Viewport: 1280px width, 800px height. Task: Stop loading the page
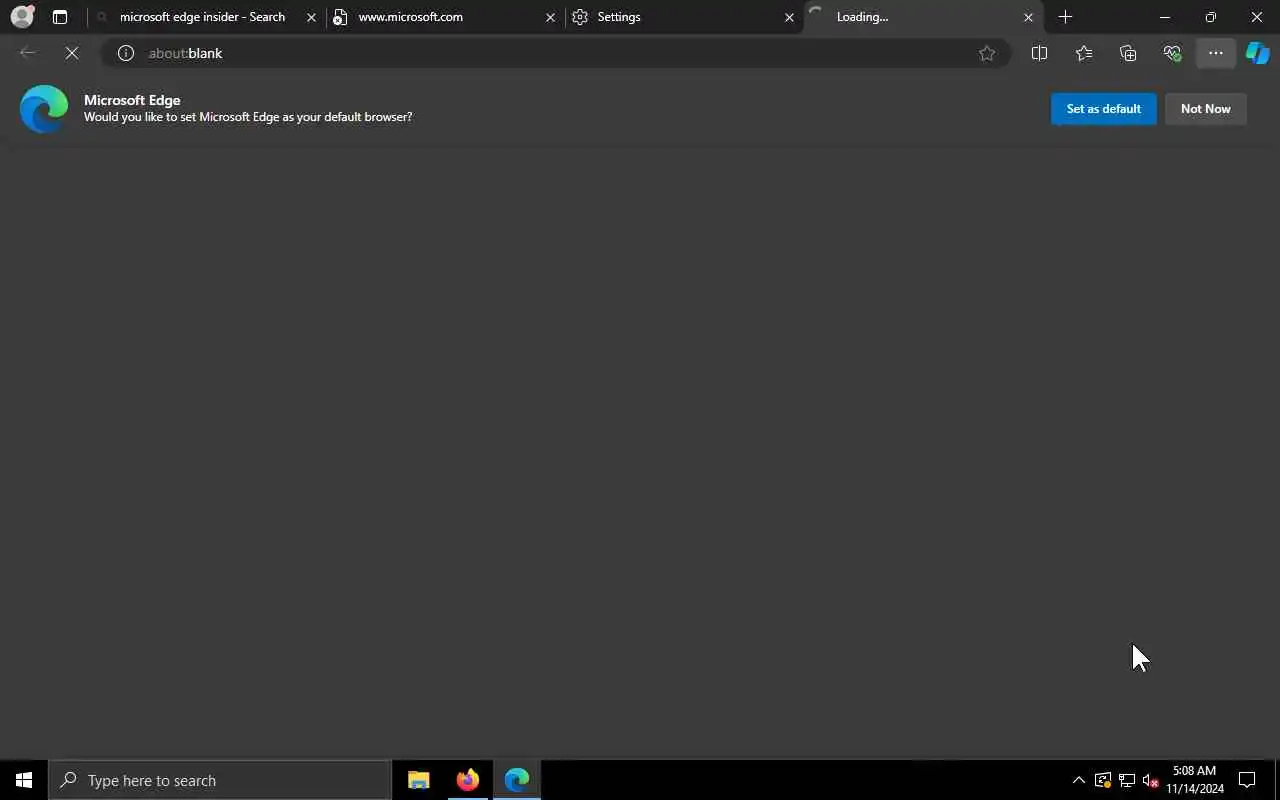pyautogui.click(x=72, y=53)
